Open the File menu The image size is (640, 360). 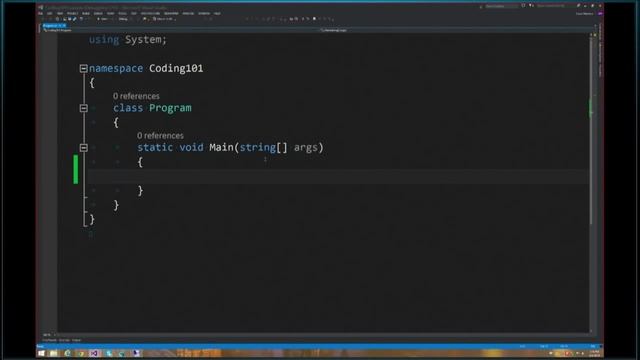(40, 13)
